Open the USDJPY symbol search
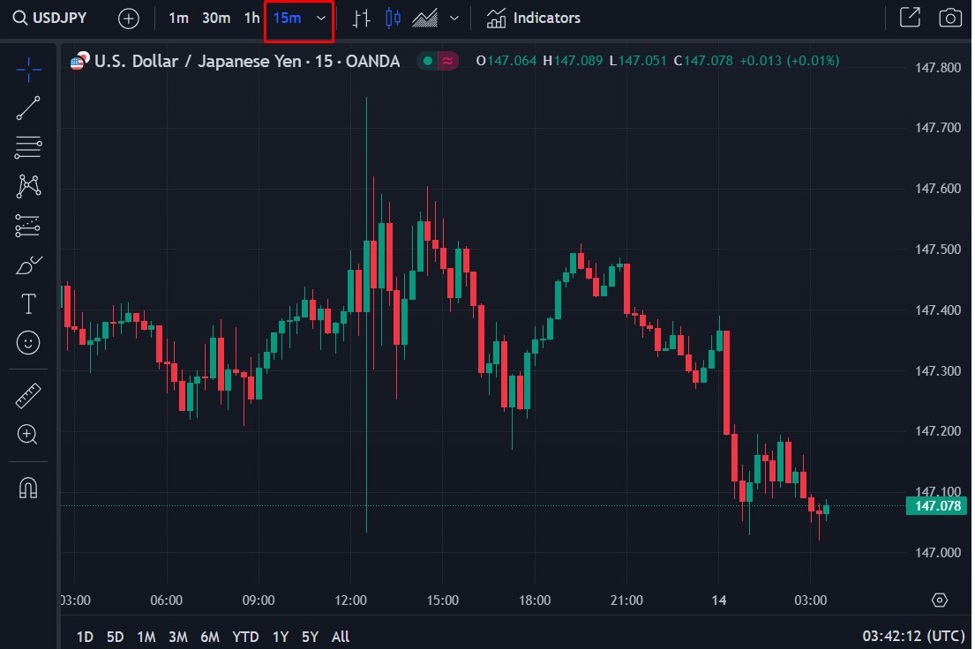The height and width of the screenshot is (649, 975). [50, 18]
